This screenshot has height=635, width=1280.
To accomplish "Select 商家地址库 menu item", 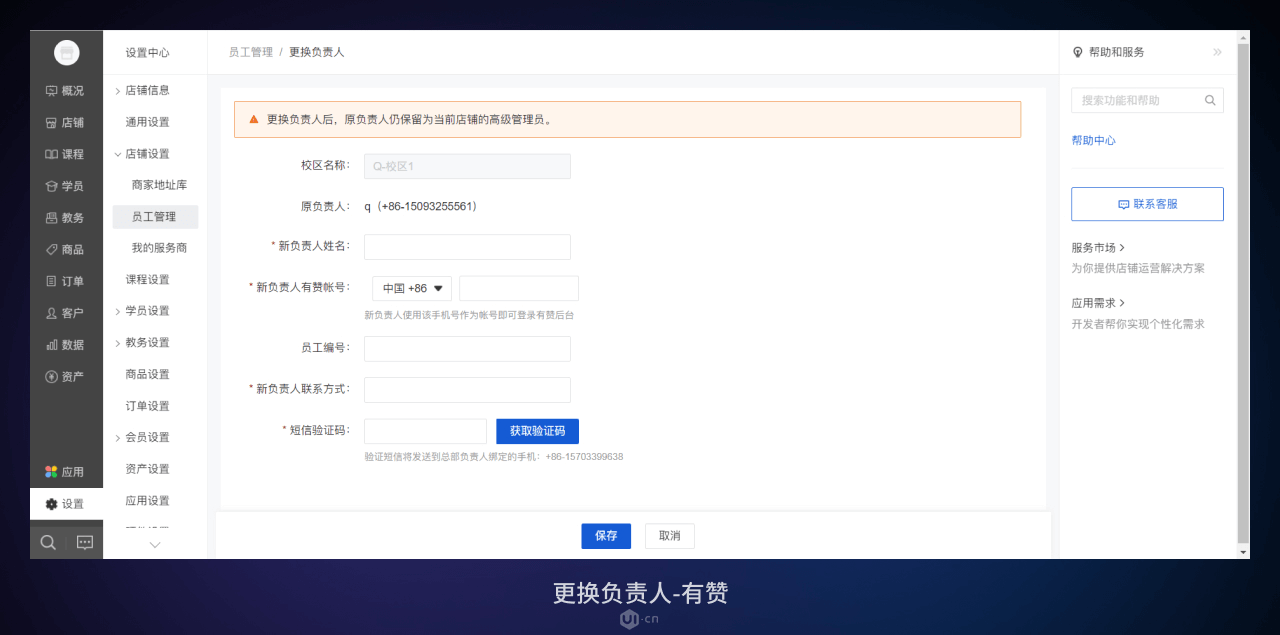I will (x=159, y=185).
